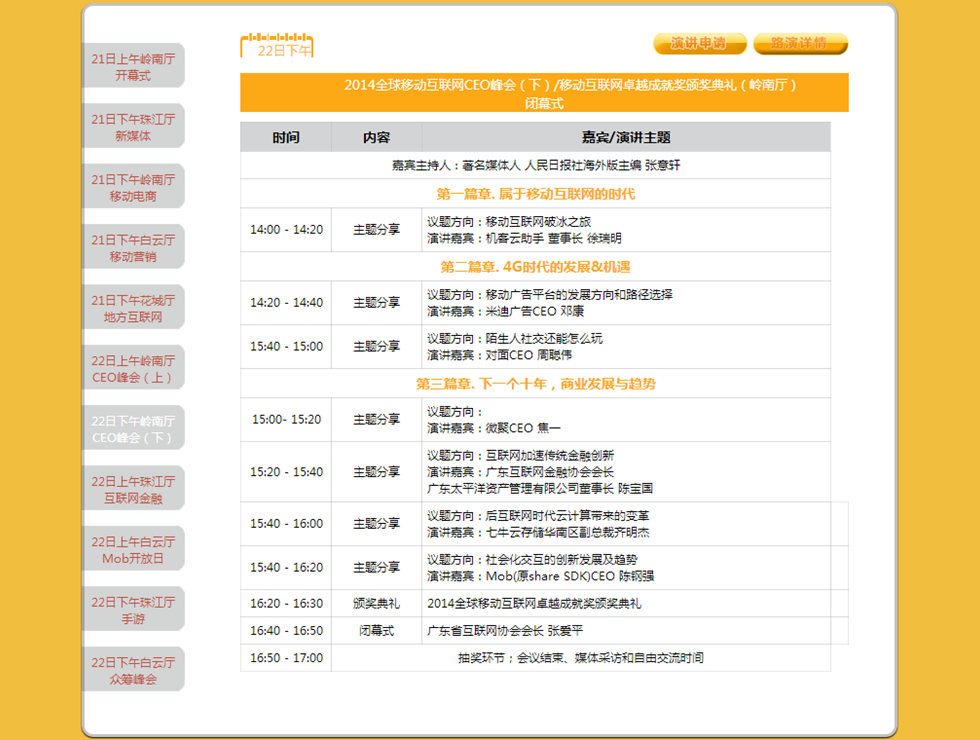Click the 15:20 - 15:40 time cell
The height and width of the screenshot is (740, 980).
click(286, 472)
